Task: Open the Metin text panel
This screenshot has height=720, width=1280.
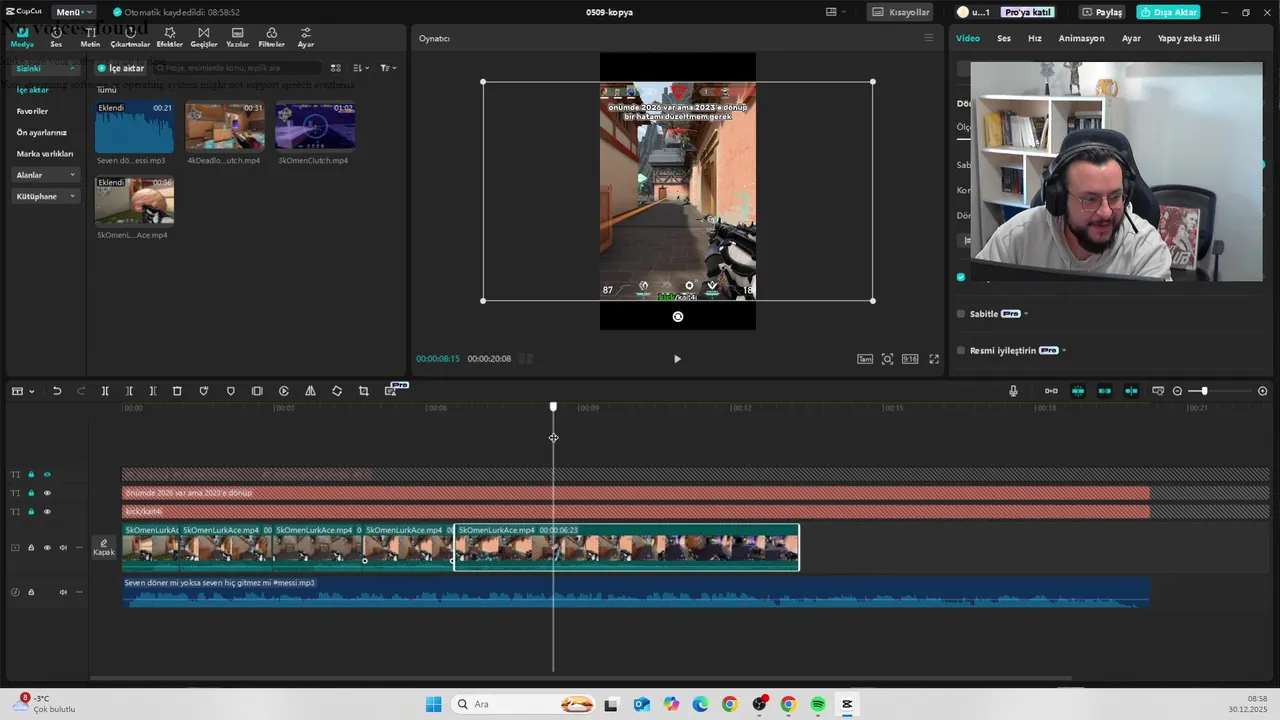Action: point(90,38)
